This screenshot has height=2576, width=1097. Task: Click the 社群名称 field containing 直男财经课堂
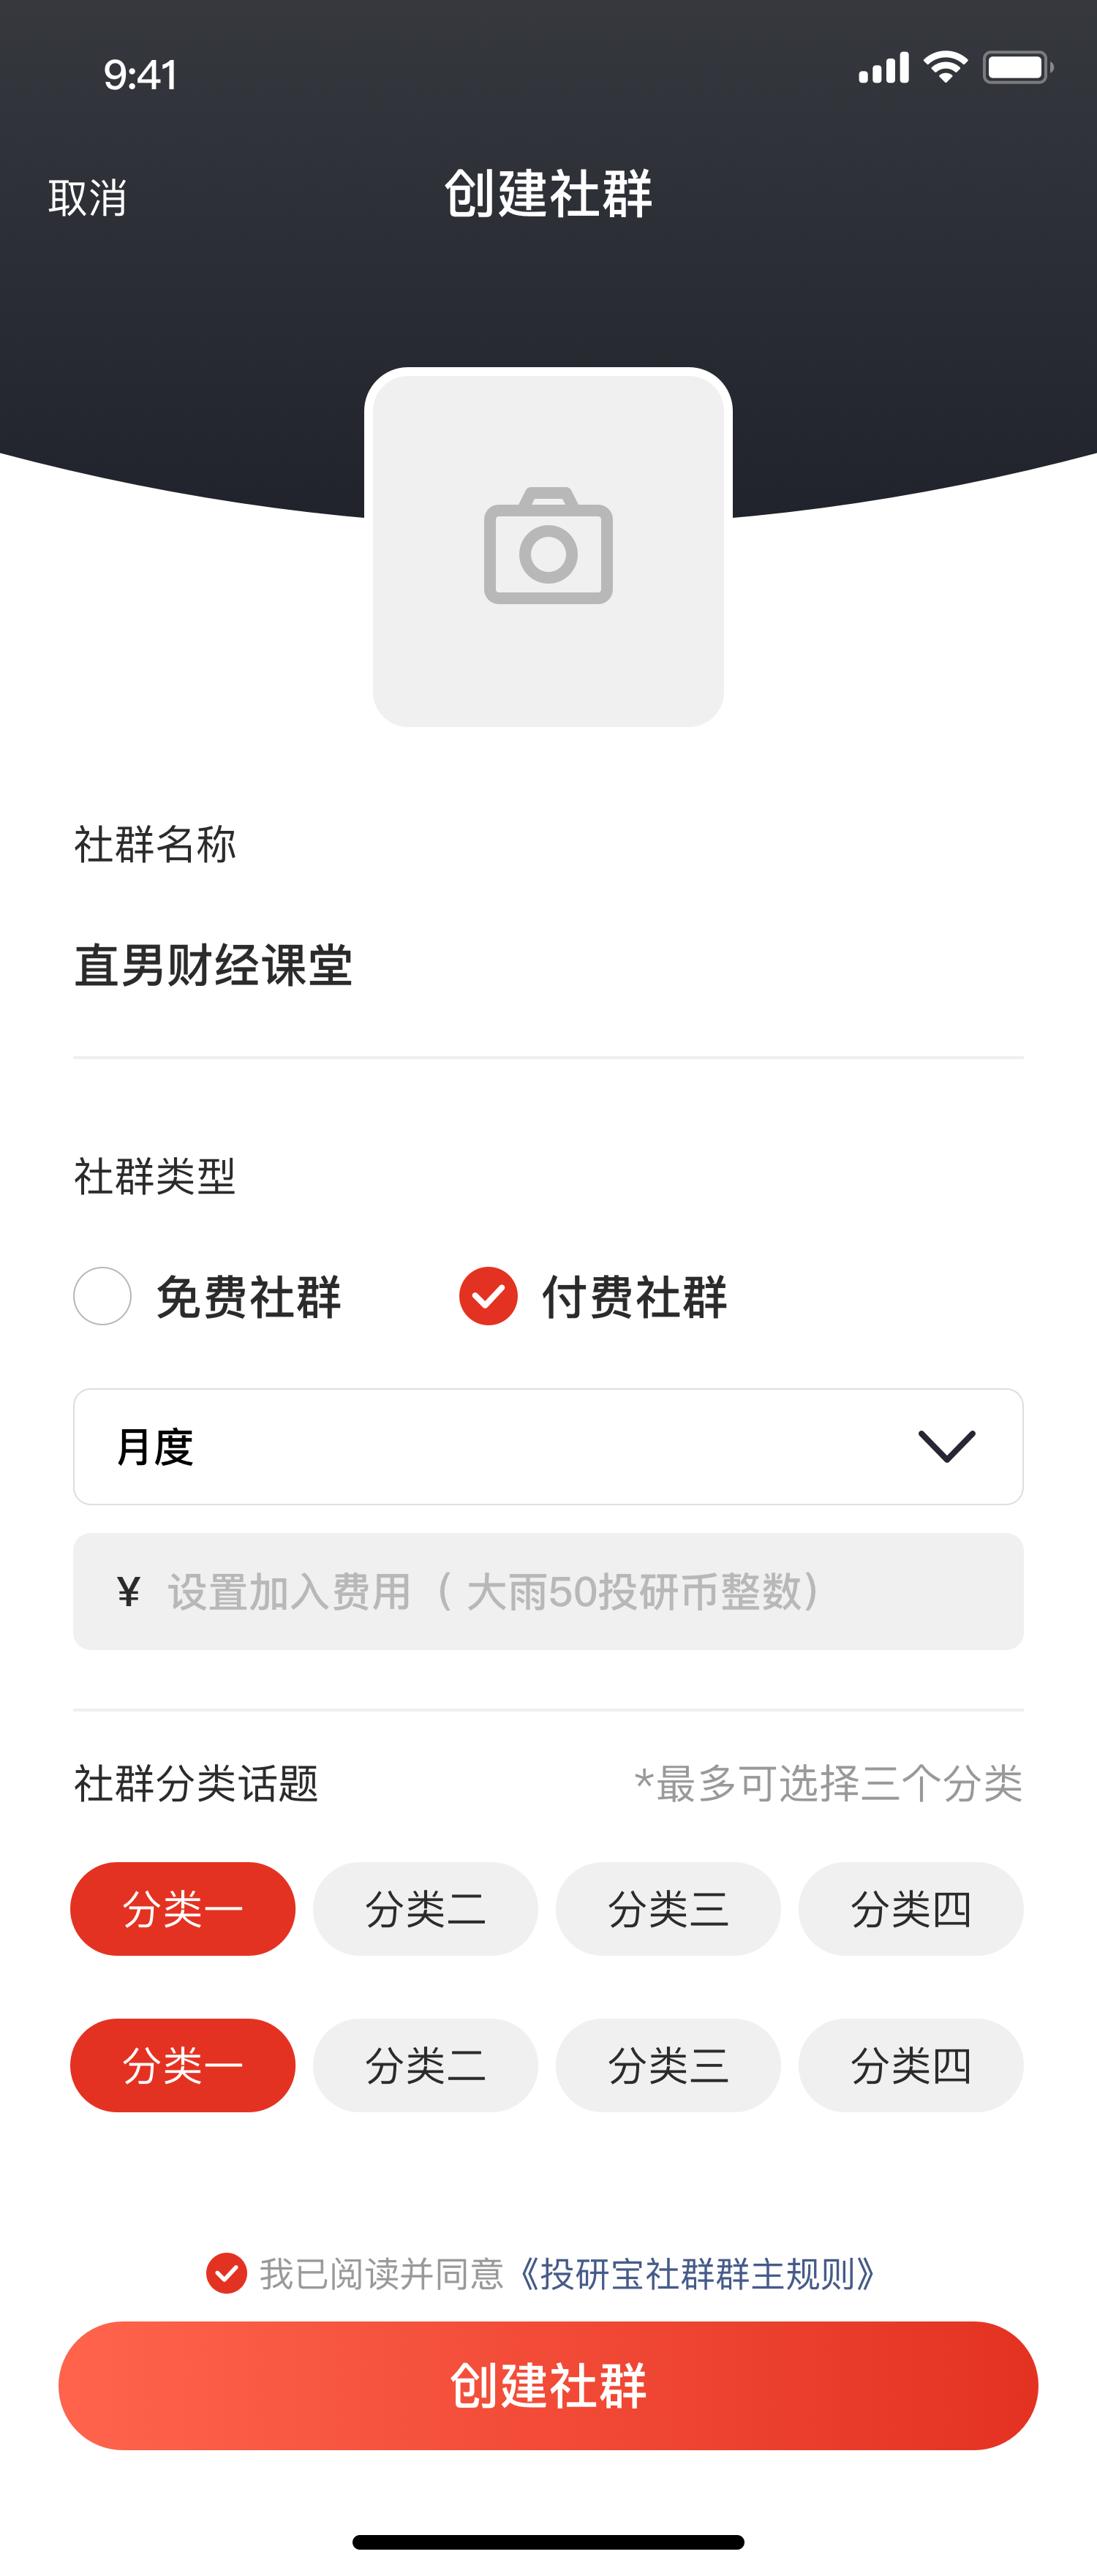click(x=548, y=966)
